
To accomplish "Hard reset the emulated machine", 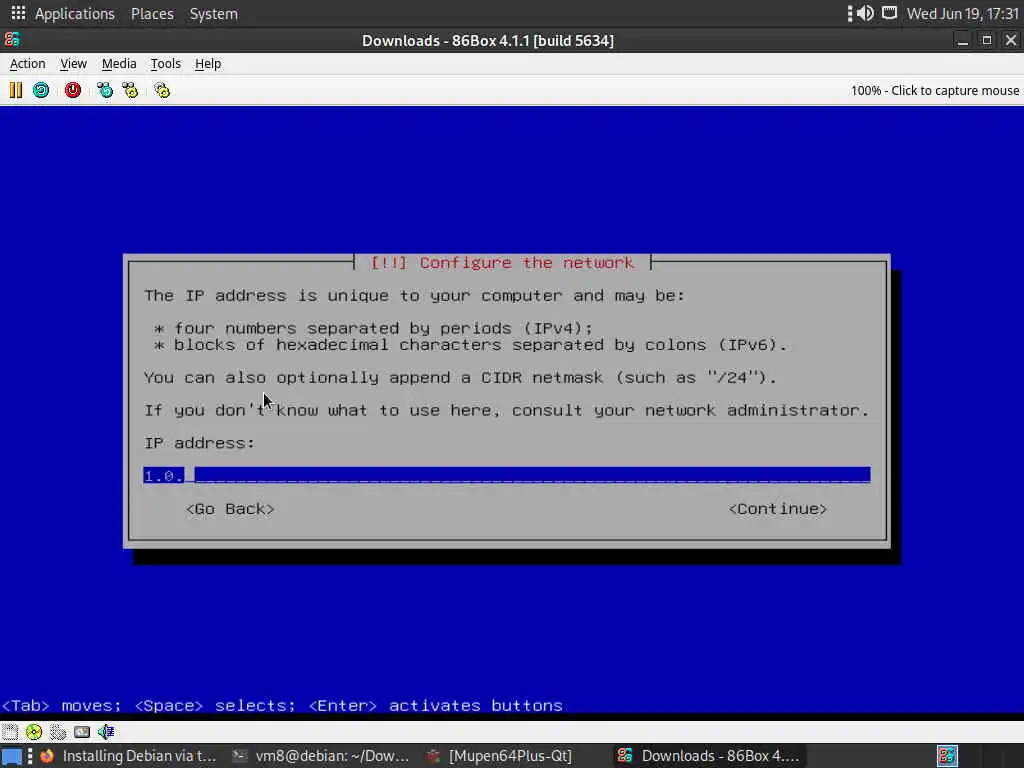I will (41, 90).
